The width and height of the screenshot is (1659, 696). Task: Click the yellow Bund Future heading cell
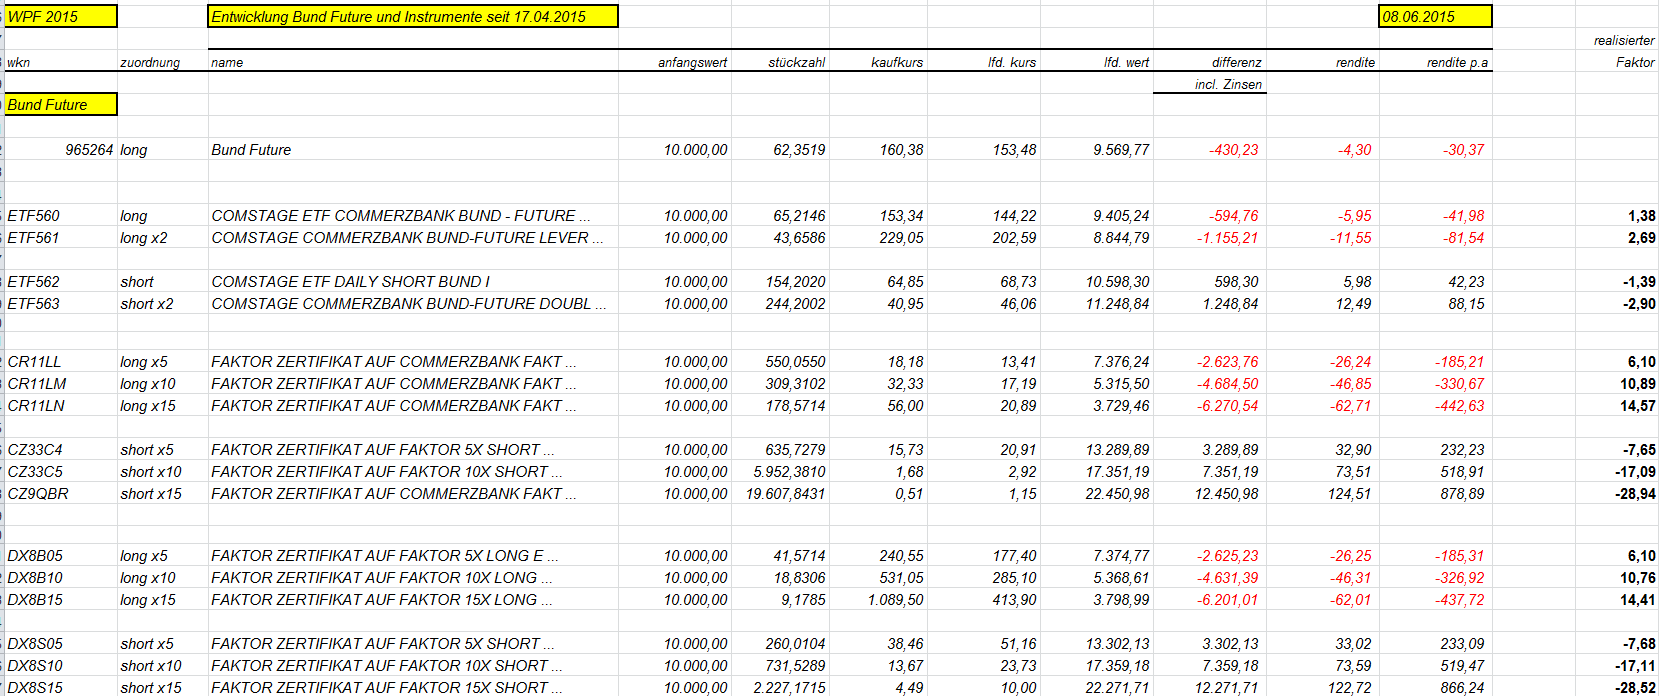(61, 104)
